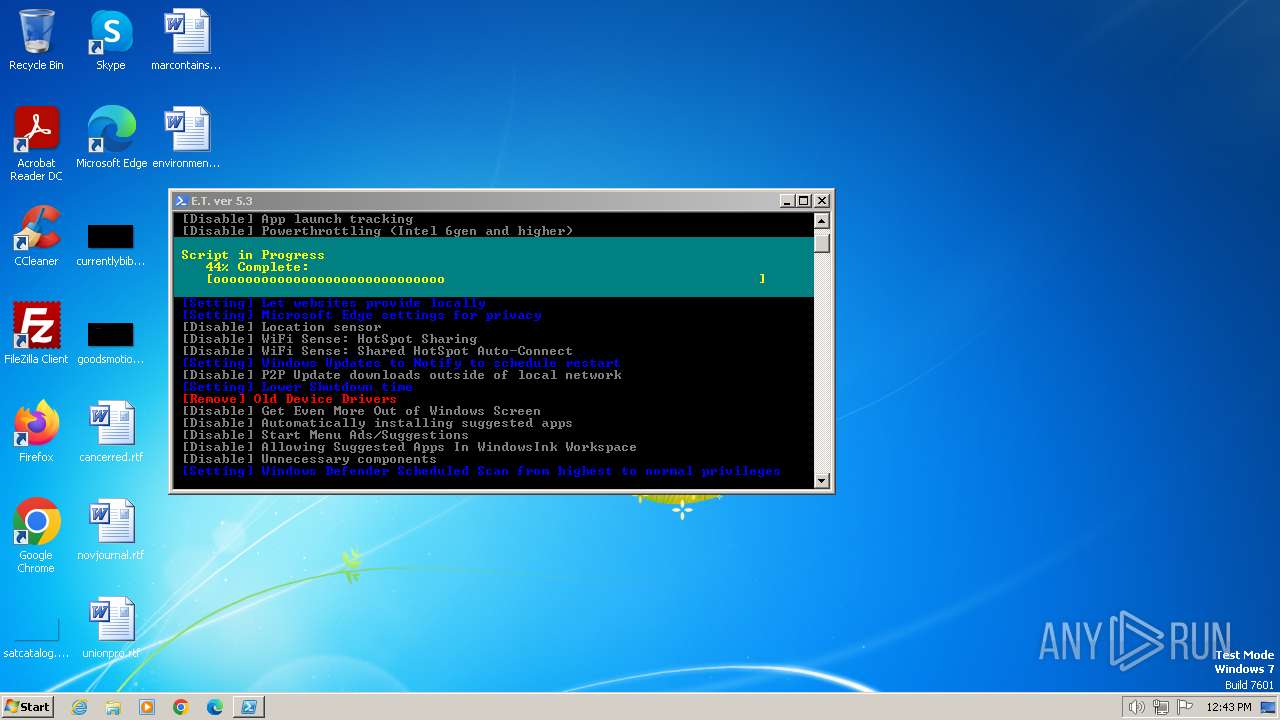Select the cancerred.rtf document icon

click(x=111, y=431)
